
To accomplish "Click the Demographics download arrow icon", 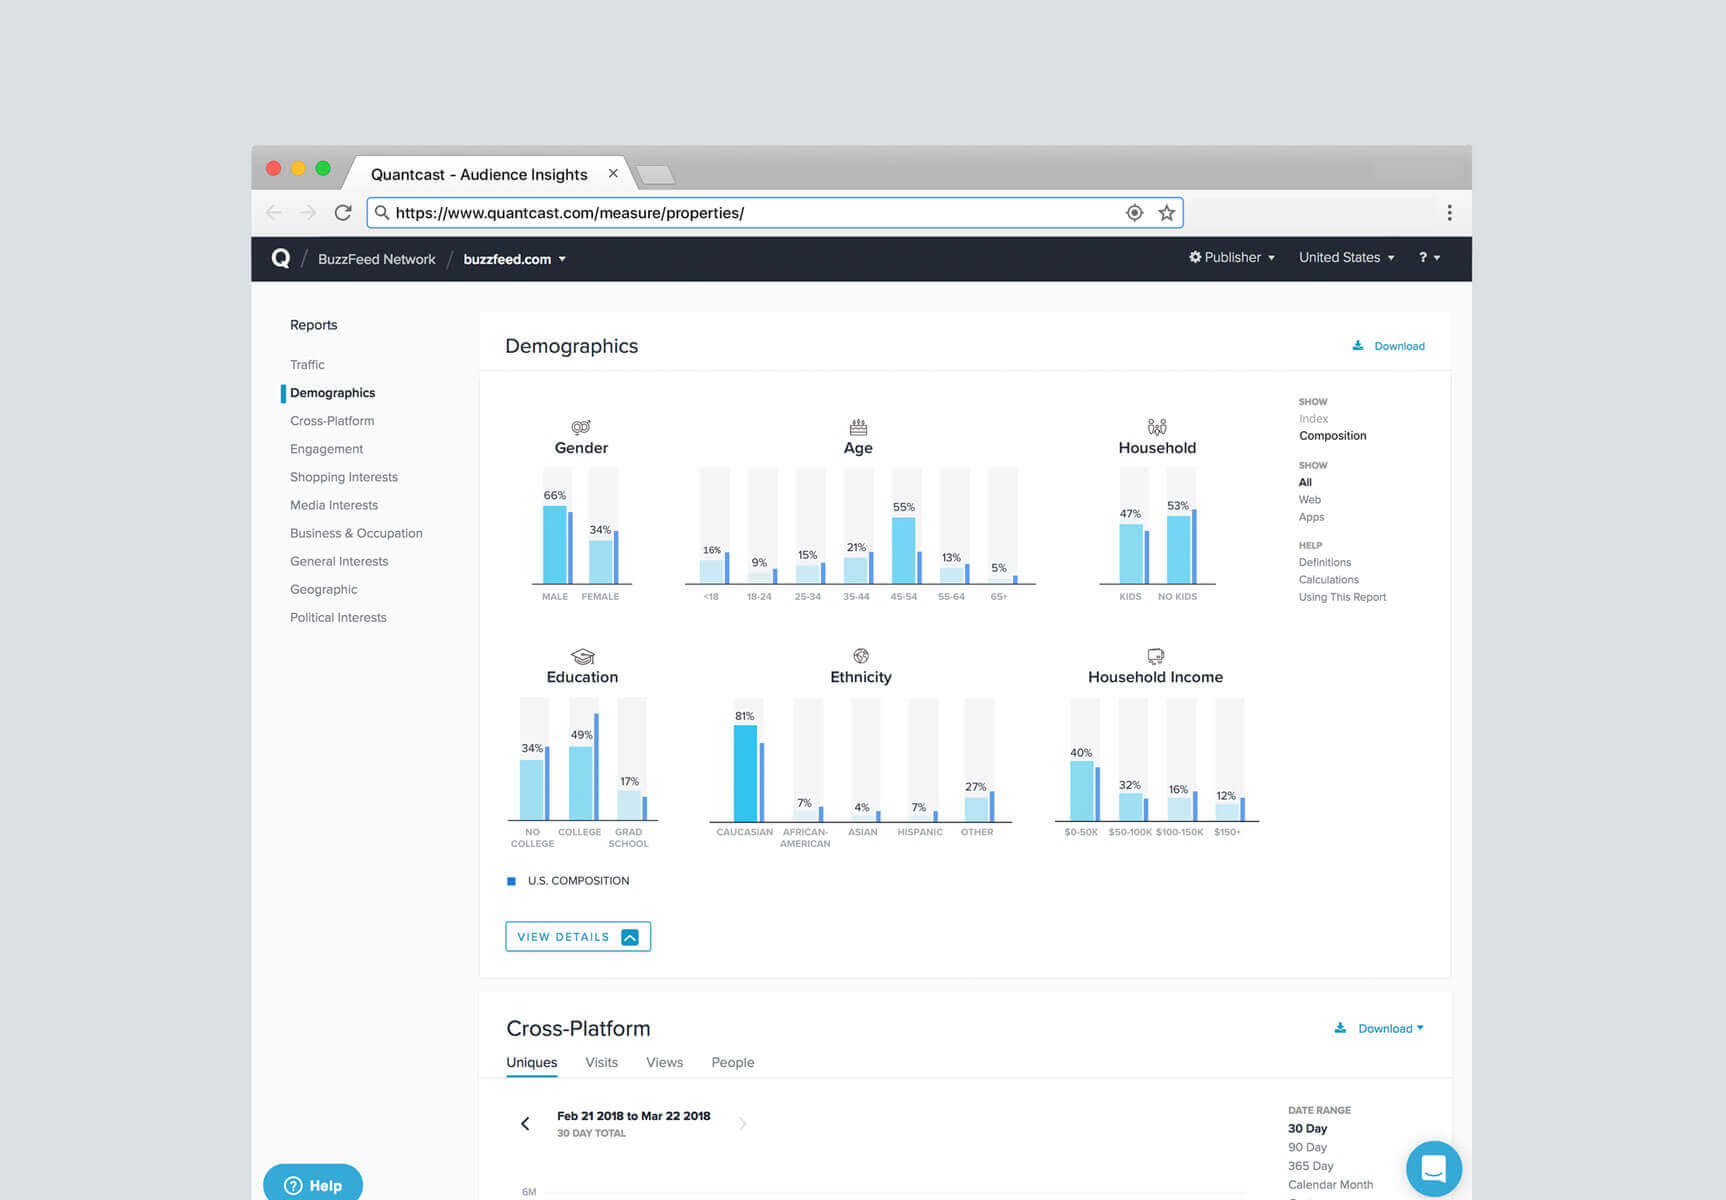I will click(1358, 345).
